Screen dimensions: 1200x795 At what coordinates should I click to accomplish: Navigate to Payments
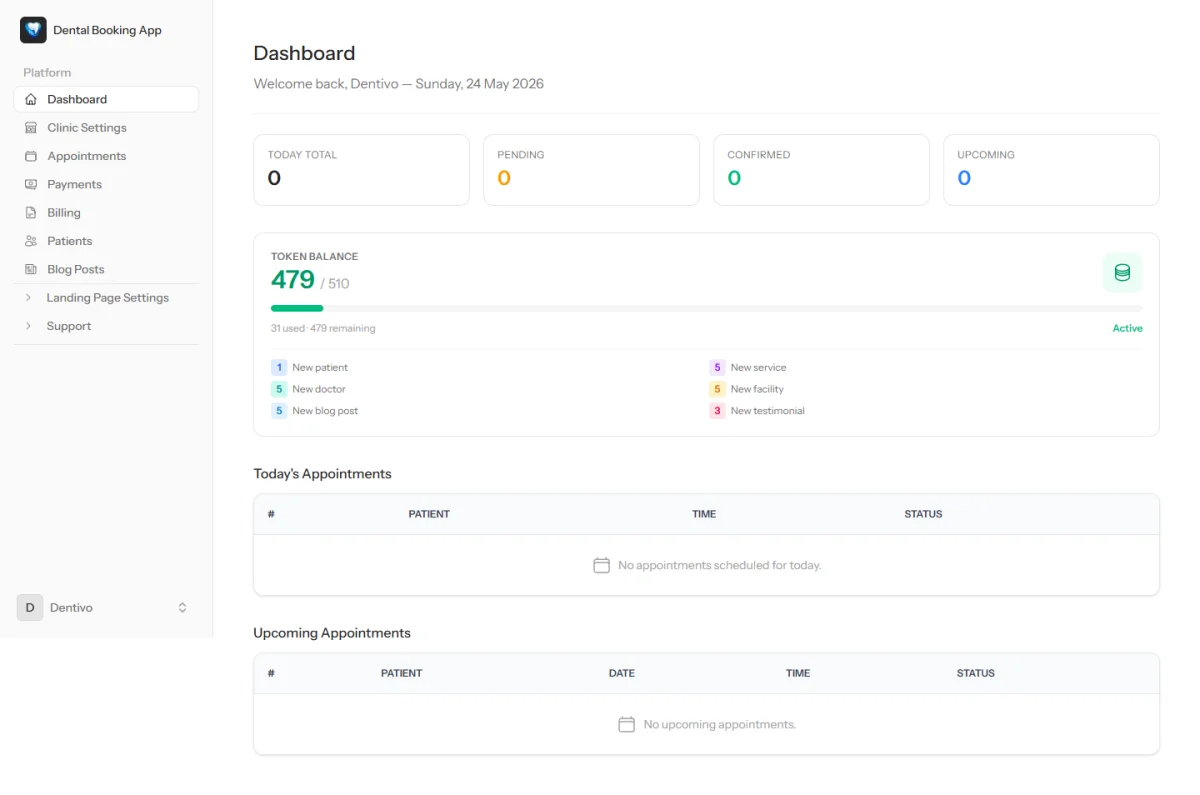tap(106, 184)
